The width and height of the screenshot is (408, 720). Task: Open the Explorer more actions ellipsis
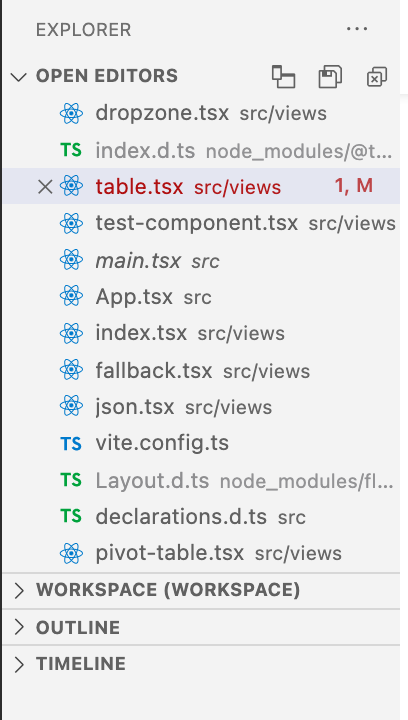click(357, 29)
